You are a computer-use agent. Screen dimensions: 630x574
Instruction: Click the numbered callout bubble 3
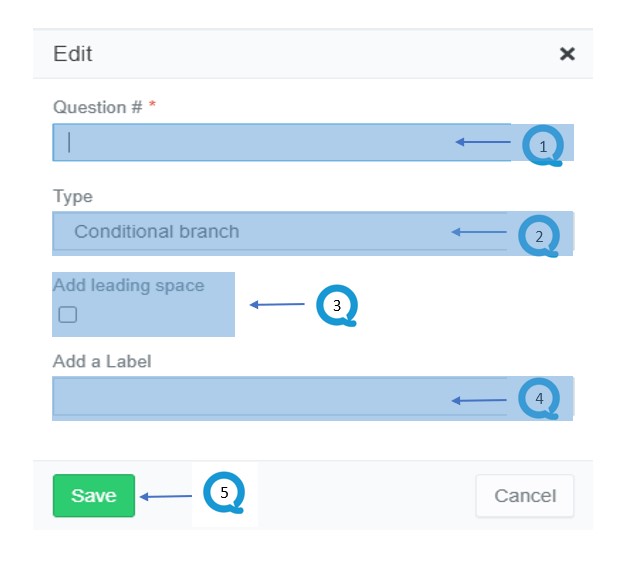click(x=337, y=305)
